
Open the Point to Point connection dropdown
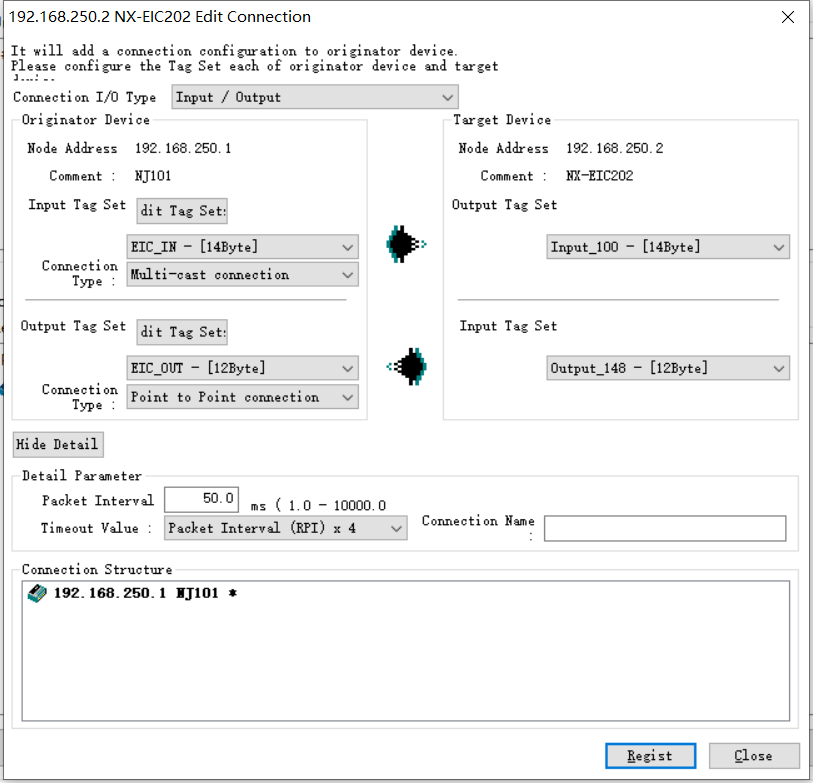[x=243, y=397]
